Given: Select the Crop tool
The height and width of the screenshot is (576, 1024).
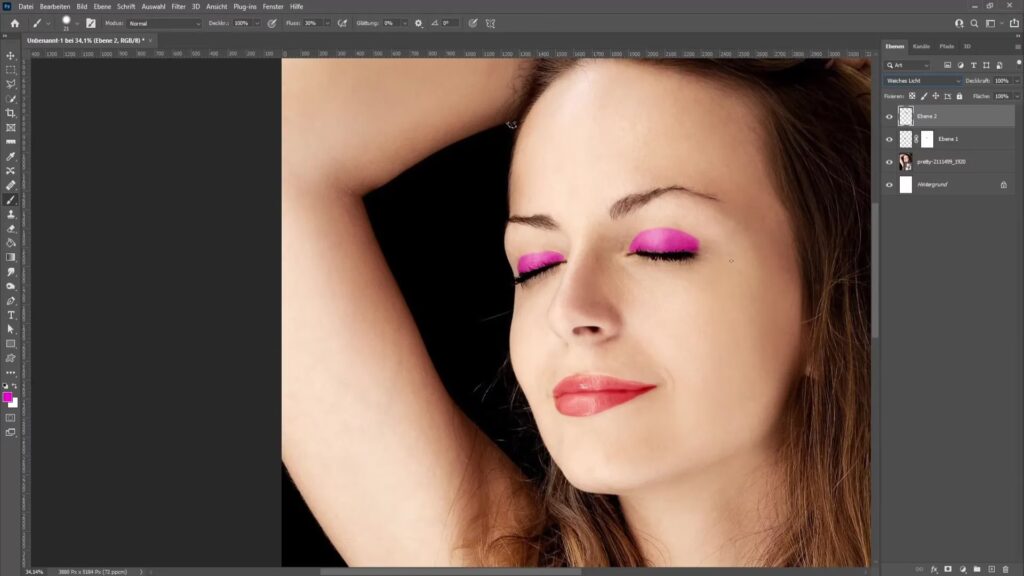Looking at the screenshot, I should coord(11,113).
